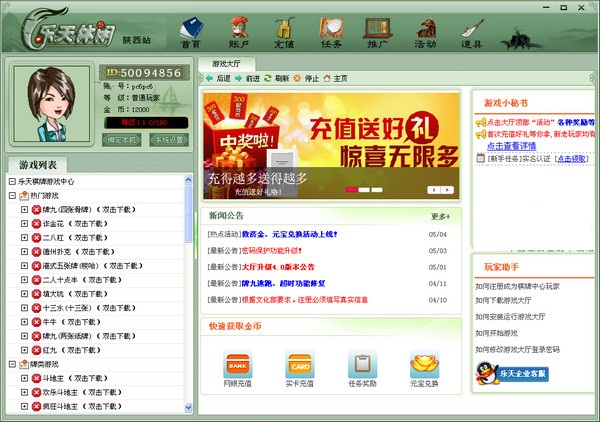Click the 充值送好礼 promotional banner
This screenshot has height=422, width=600.
331,145
